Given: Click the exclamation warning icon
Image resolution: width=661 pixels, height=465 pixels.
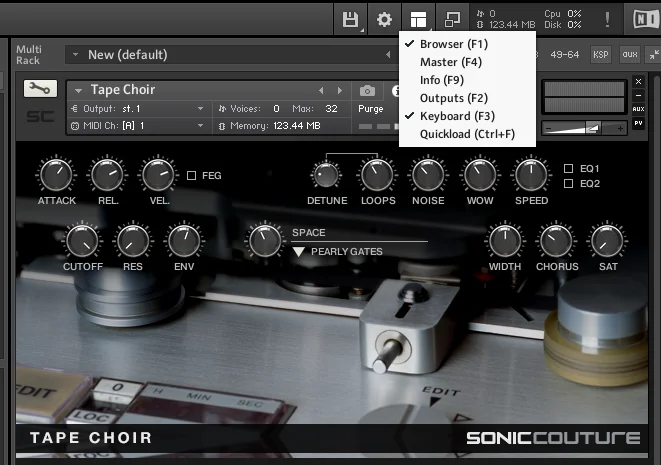Looking at the screenshot, I should pos(607,19).
